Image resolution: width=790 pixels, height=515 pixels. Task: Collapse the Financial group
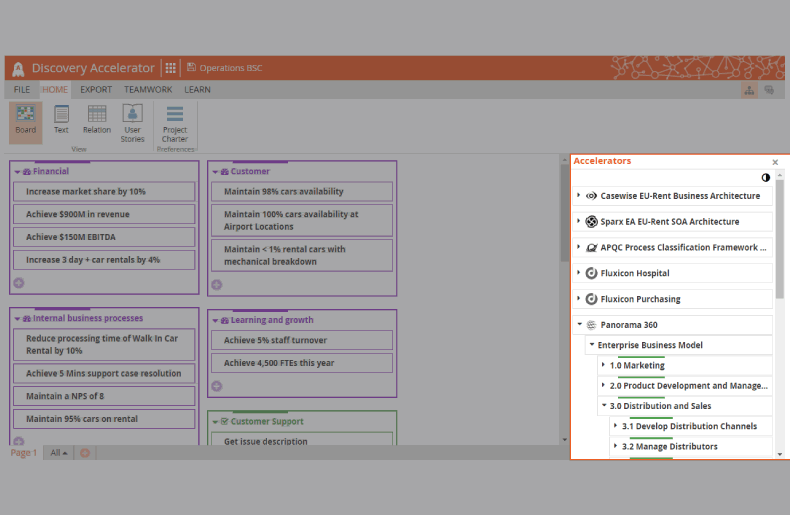[x=17, y=172]
